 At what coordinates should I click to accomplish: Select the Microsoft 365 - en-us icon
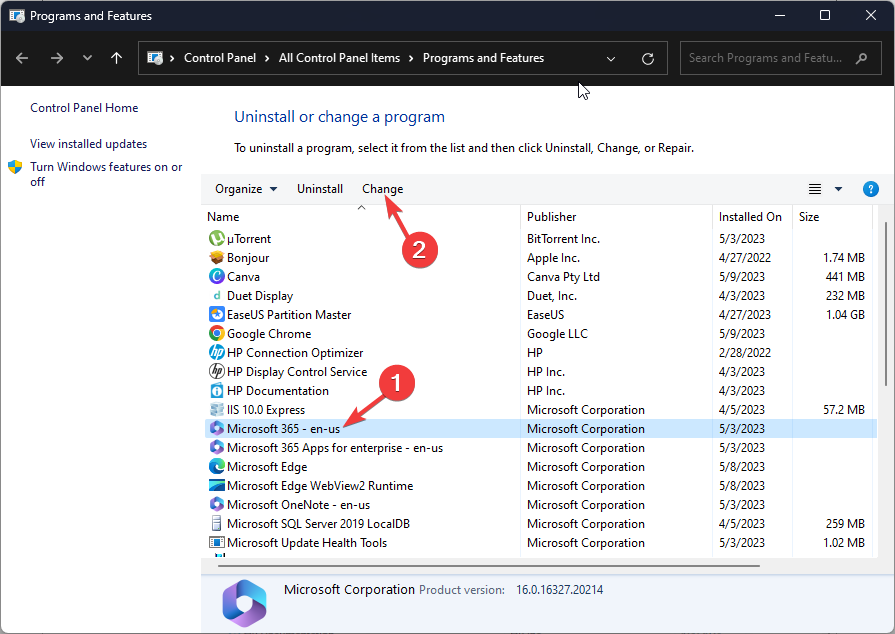click(x=216, y=429)
